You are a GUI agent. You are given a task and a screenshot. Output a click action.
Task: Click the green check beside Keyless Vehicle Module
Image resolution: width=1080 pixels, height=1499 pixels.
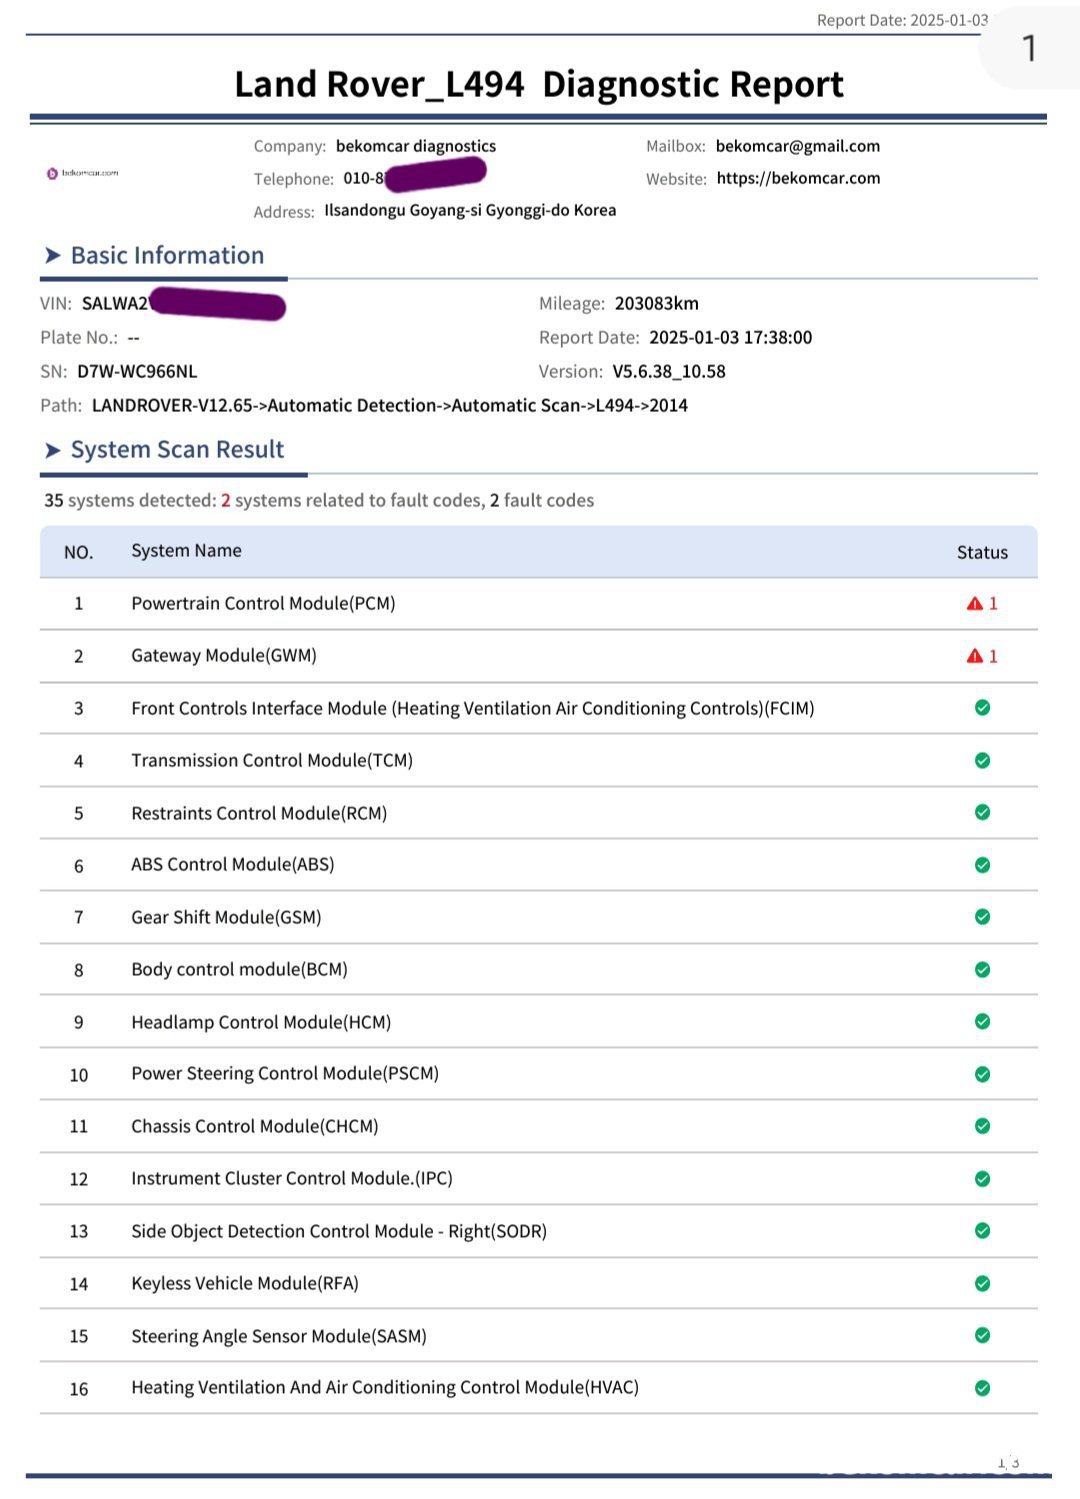(983, 1283)
